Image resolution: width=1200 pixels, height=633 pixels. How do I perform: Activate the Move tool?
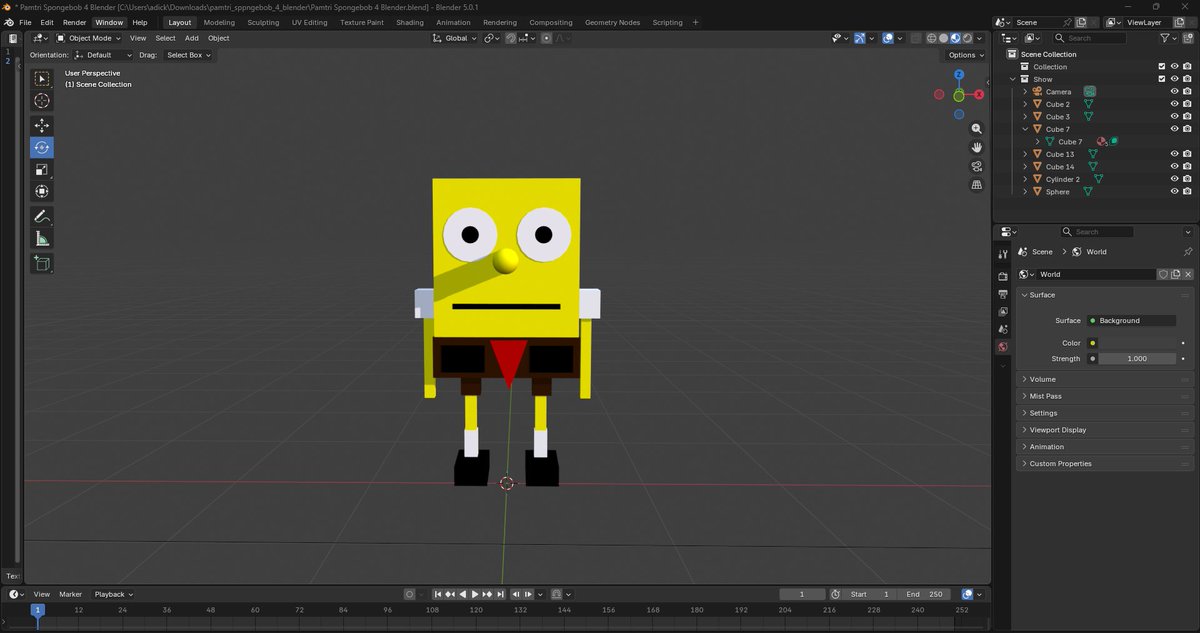(x=42, y=125)
